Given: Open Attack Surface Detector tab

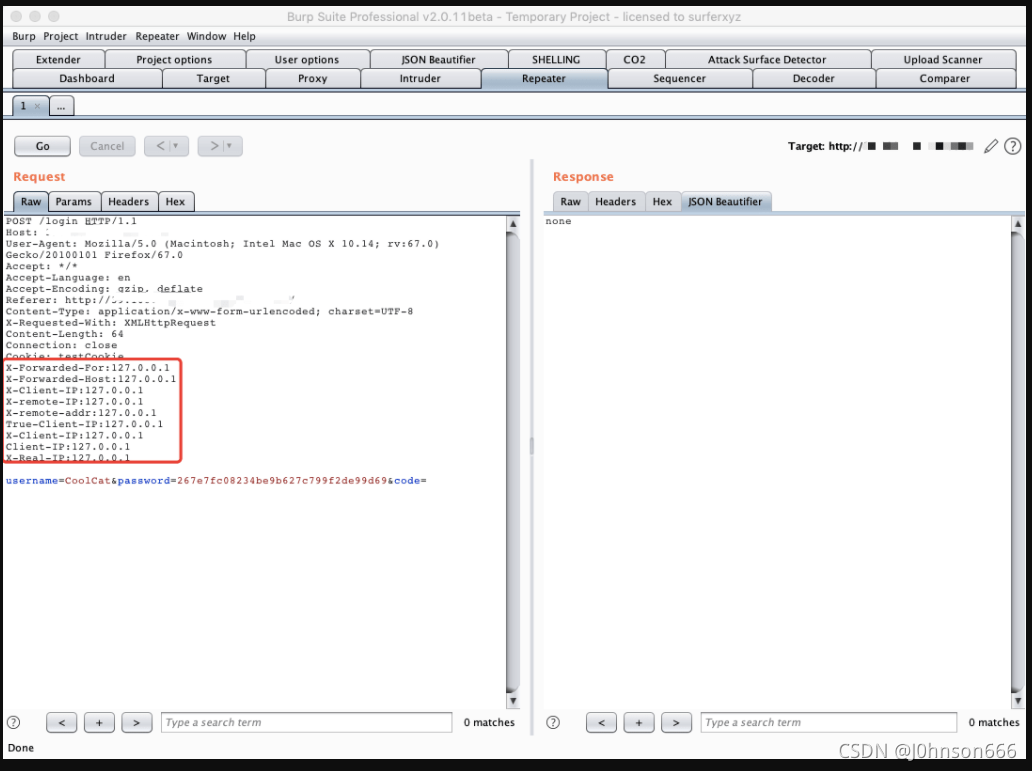Looking at the screenshot, I should click(767, 59).
